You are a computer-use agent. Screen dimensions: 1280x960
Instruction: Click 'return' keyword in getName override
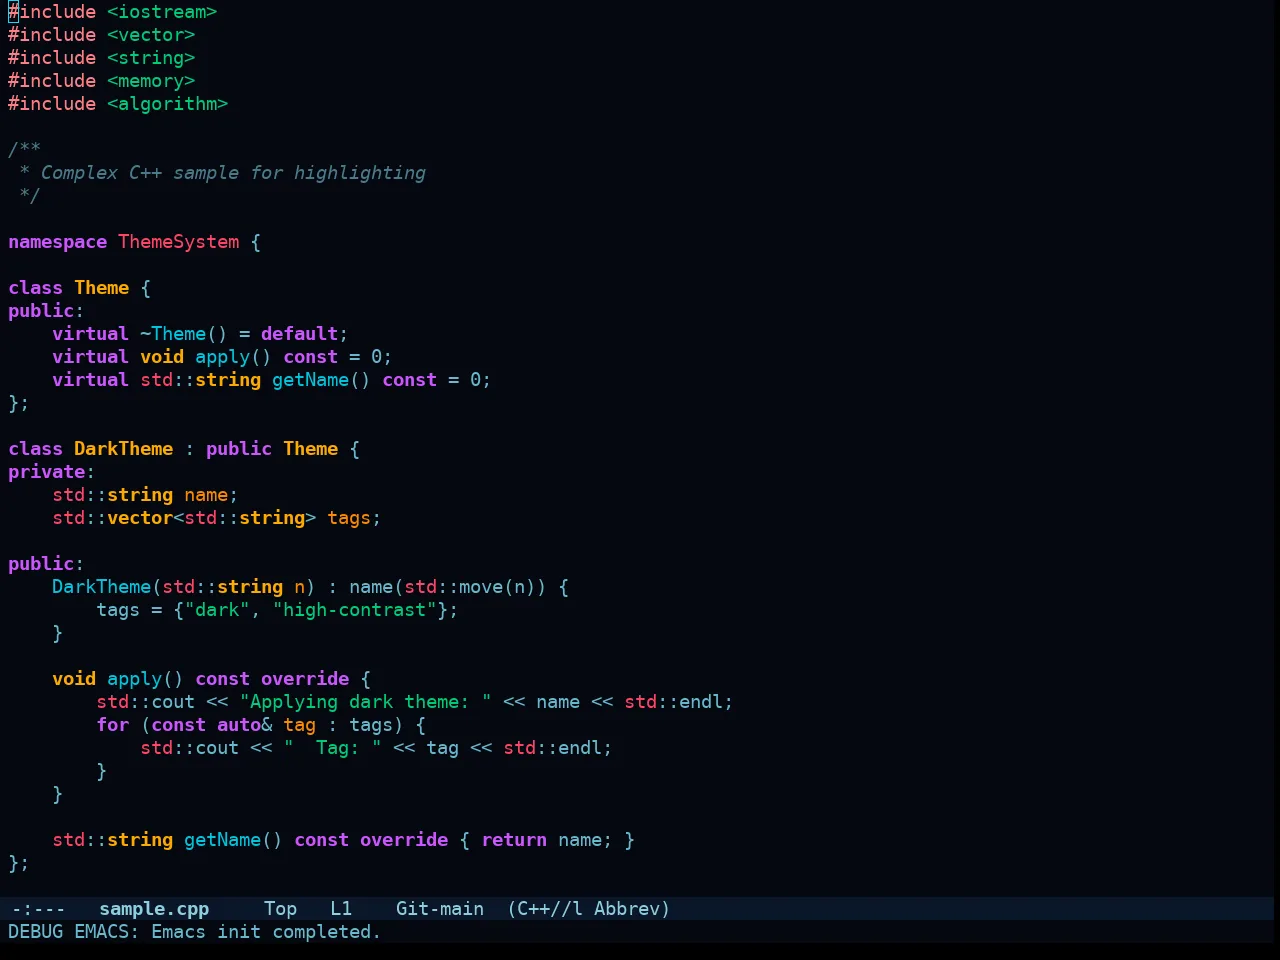(x=514, y=840)
